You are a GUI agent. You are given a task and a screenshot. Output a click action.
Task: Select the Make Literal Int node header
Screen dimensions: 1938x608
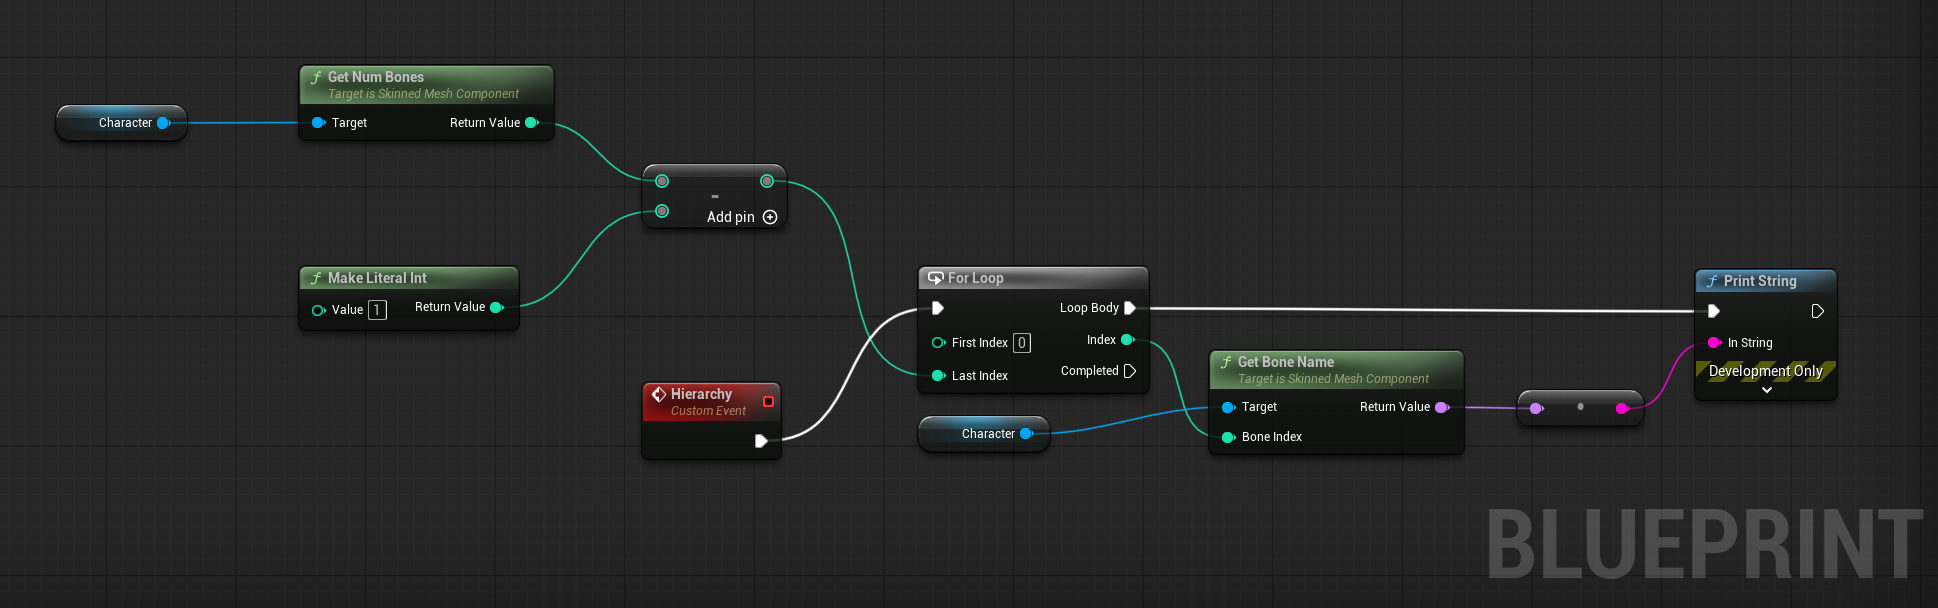(x=409, y=278)
